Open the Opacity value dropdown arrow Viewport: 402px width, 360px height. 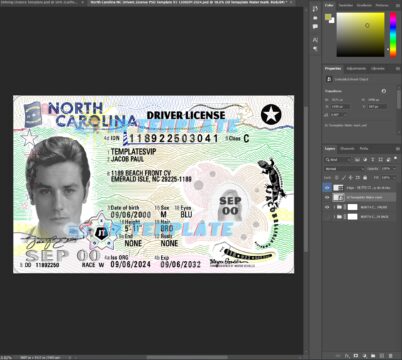[394, 169]
